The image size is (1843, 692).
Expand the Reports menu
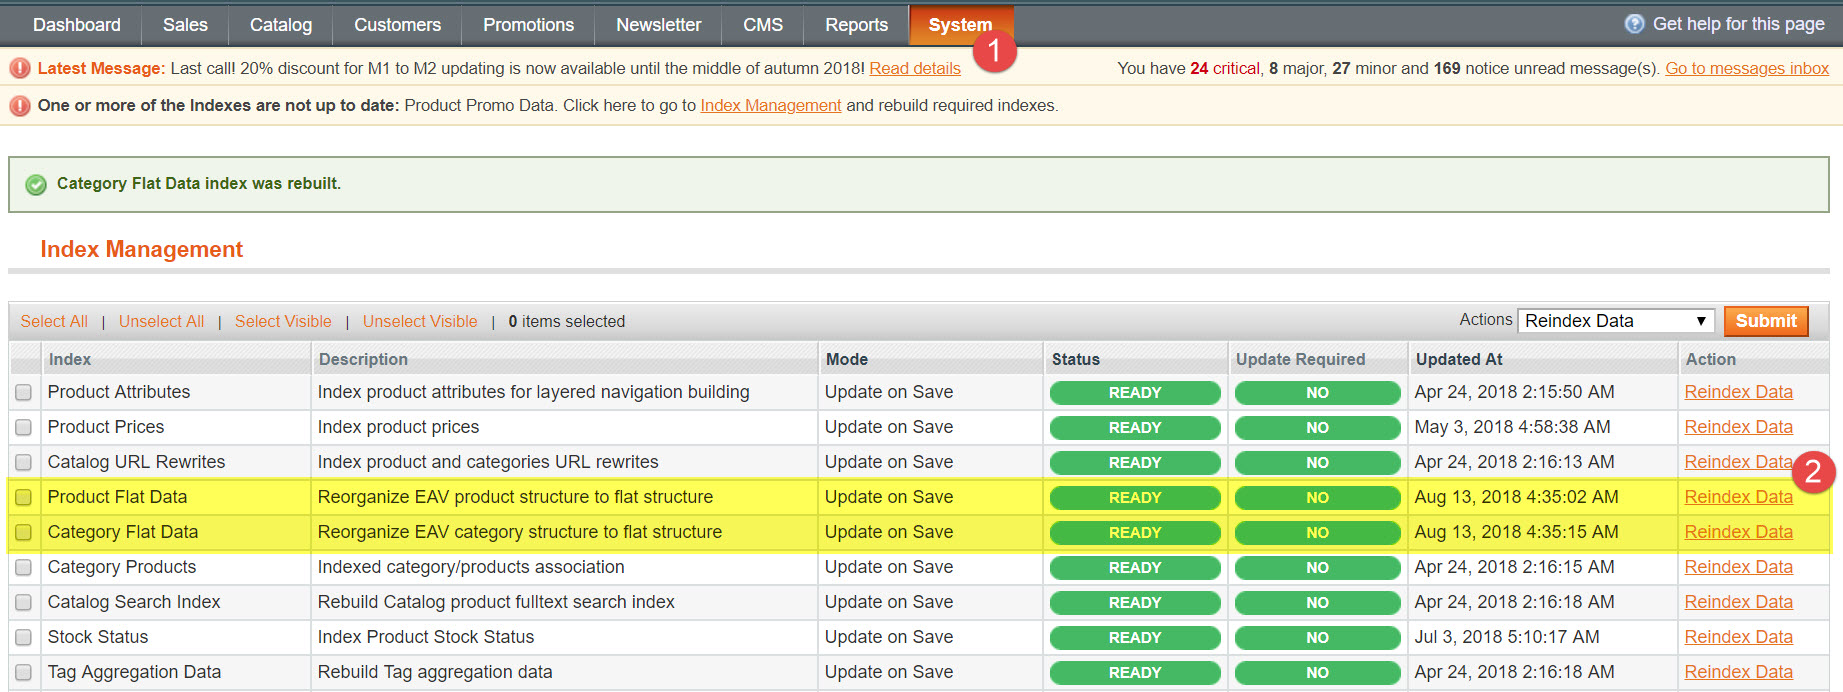tap(856, 25)
